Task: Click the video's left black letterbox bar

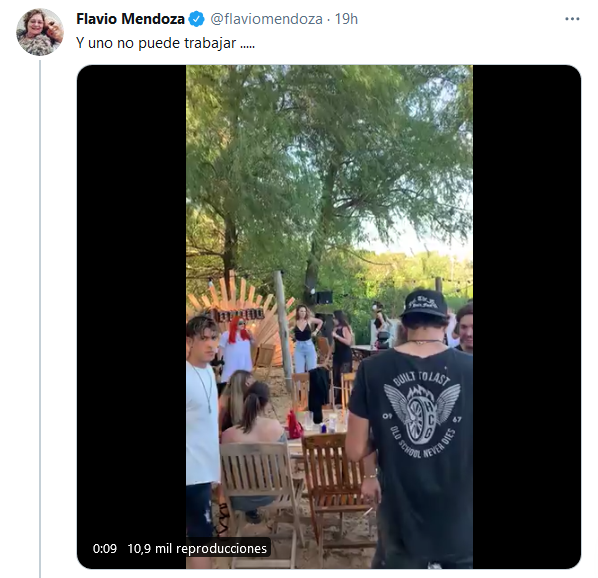Action: pos(132,317)
